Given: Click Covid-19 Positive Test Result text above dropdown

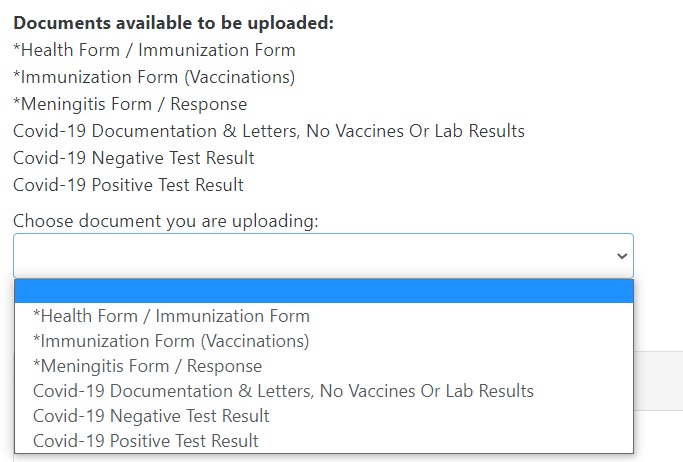Looking at the screenshot, I should [129, 185].
